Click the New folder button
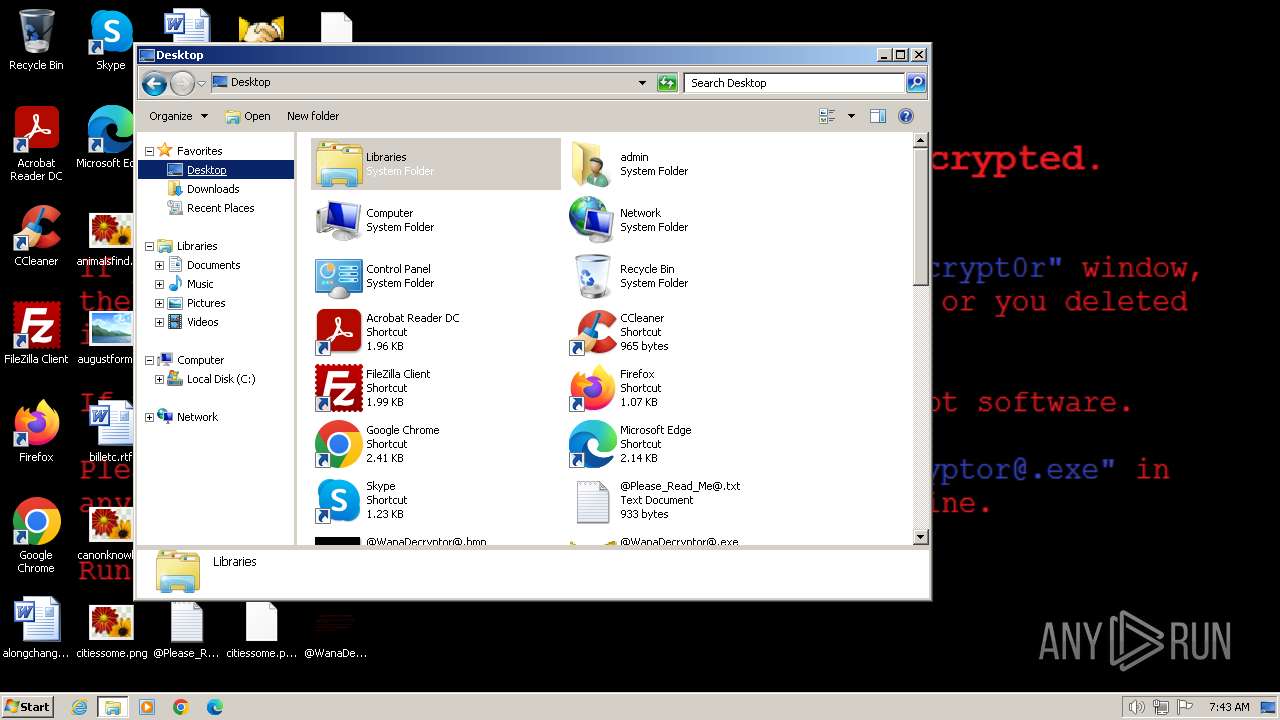The width and height of the screenshot is (1280, 720). tap(313, 116)
